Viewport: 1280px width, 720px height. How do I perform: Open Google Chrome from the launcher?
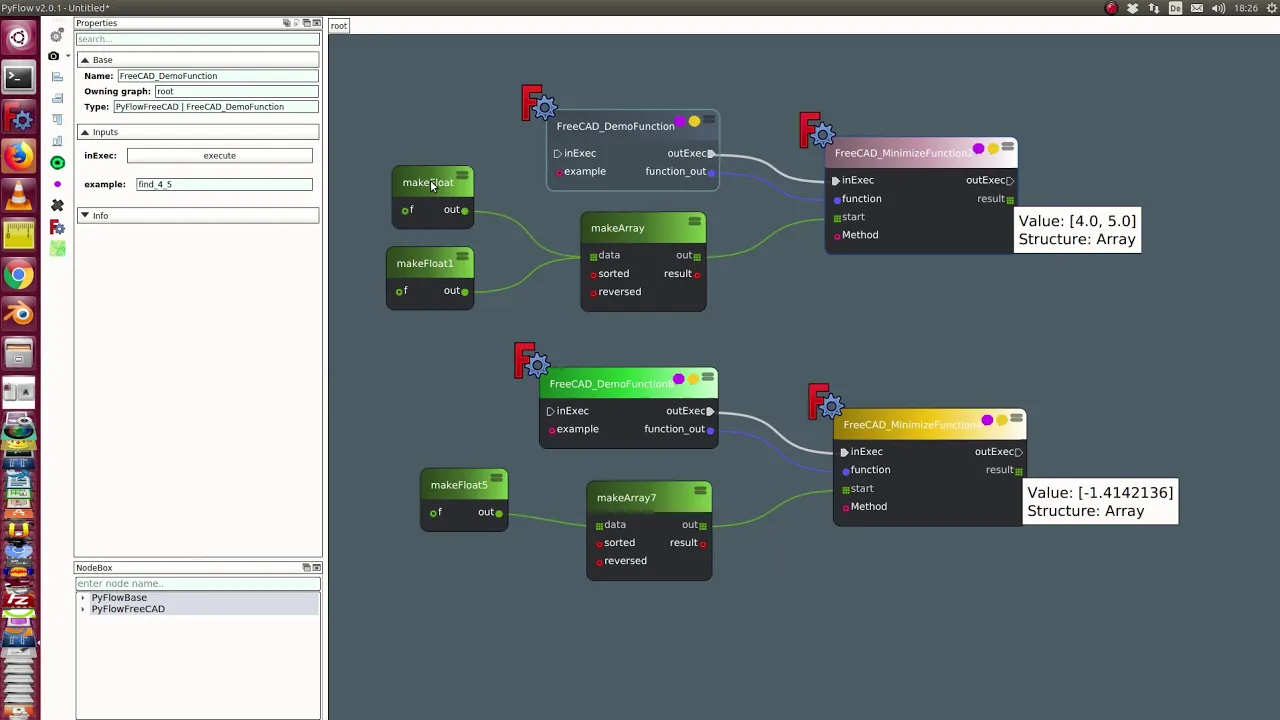click(x=18, y=275)
